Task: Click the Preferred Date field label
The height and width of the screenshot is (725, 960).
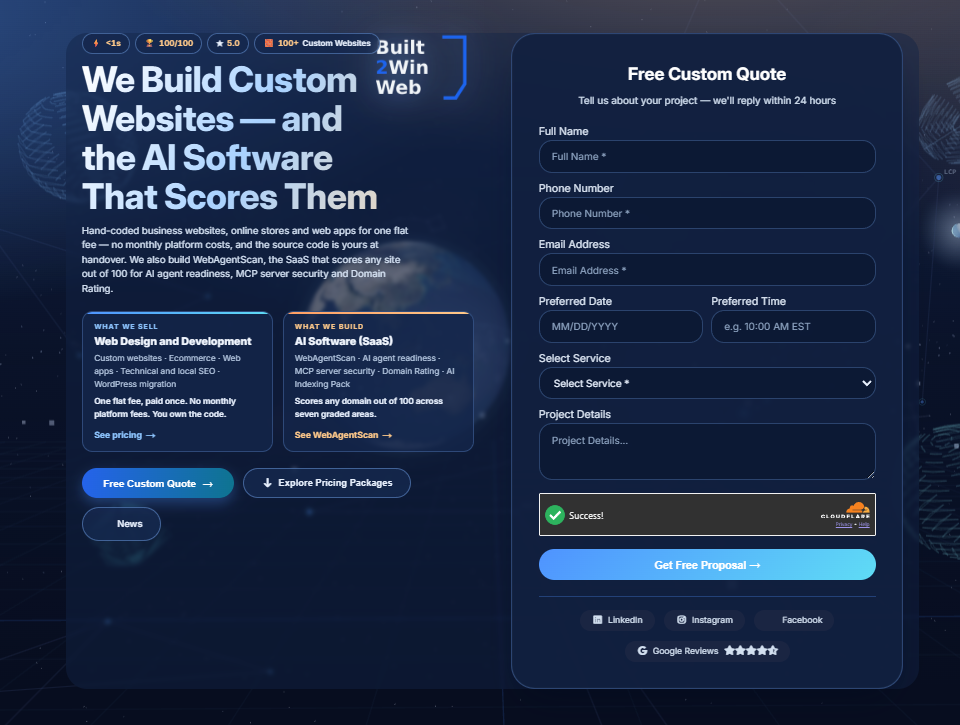Action: coord(575,301)
